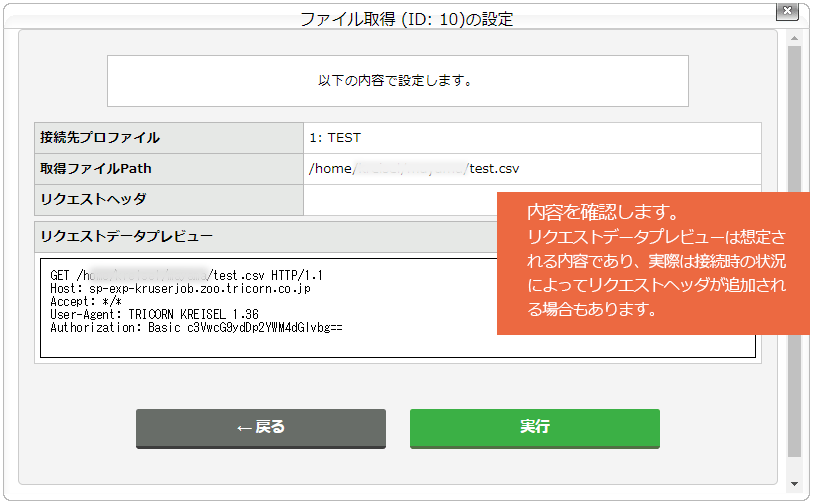Click the dialog title ファイル取得 (ID: 10)の設定

406,19
